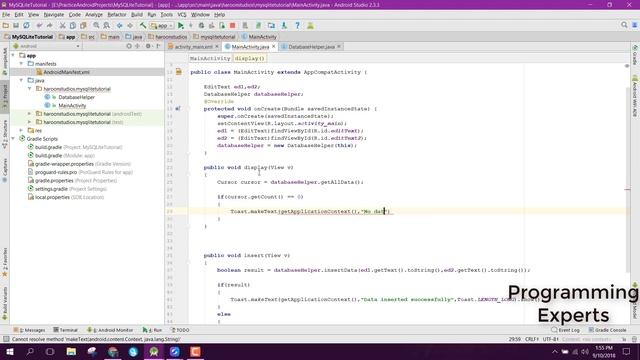Expand the (test) package node
Image resolution: width=640 pixels, height=360 pixels.
(x=30, y=122)
